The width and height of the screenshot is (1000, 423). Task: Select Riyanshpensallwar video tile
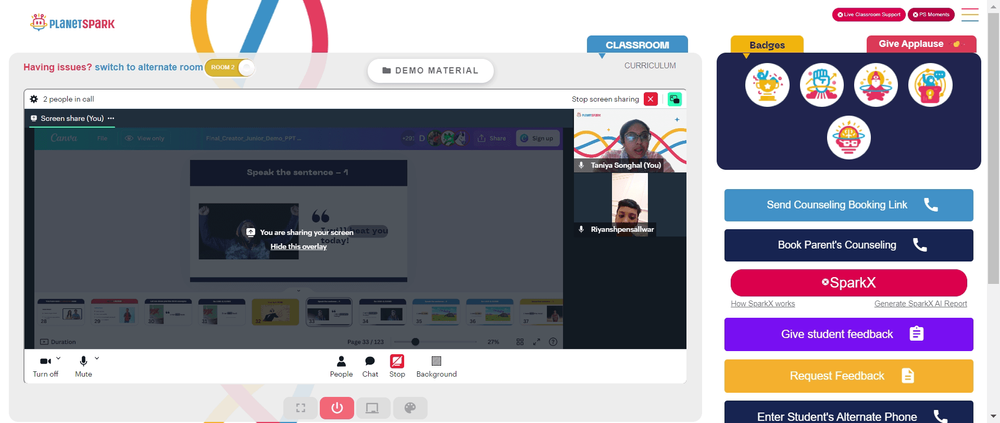tap(630, 204)
